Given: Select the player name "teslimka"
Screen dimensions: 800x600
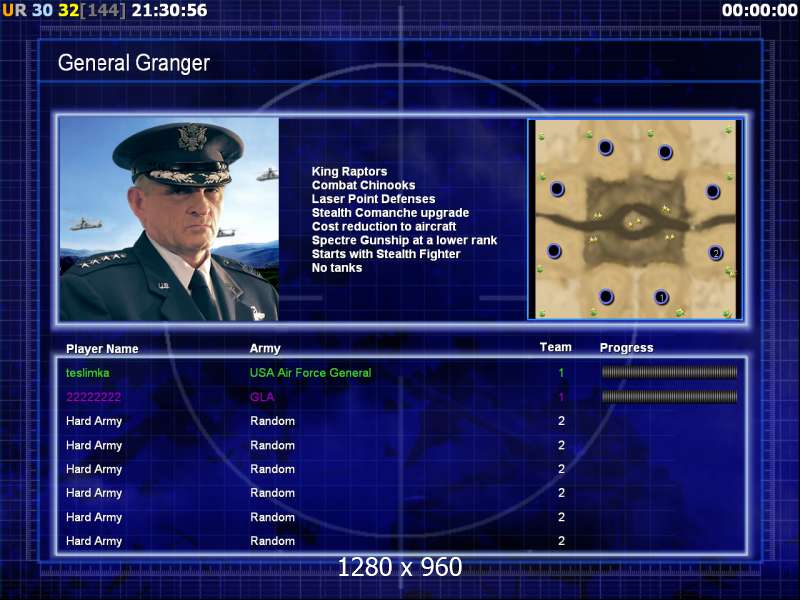Looking at the screenshot, I should [x=87, y=373].
